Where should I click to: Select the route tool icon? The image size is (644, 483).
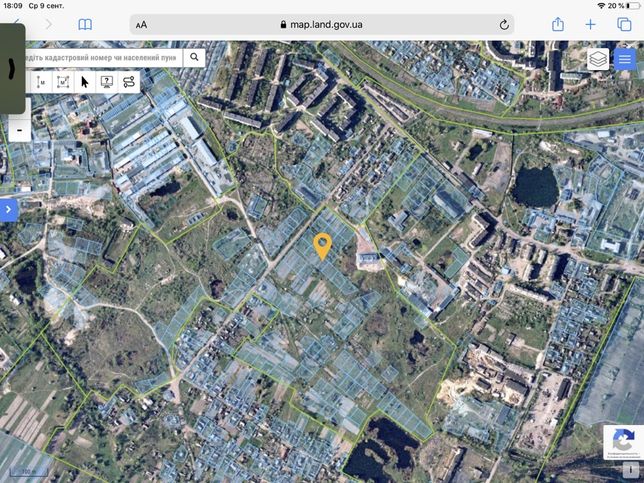click(x=129, y=82)
